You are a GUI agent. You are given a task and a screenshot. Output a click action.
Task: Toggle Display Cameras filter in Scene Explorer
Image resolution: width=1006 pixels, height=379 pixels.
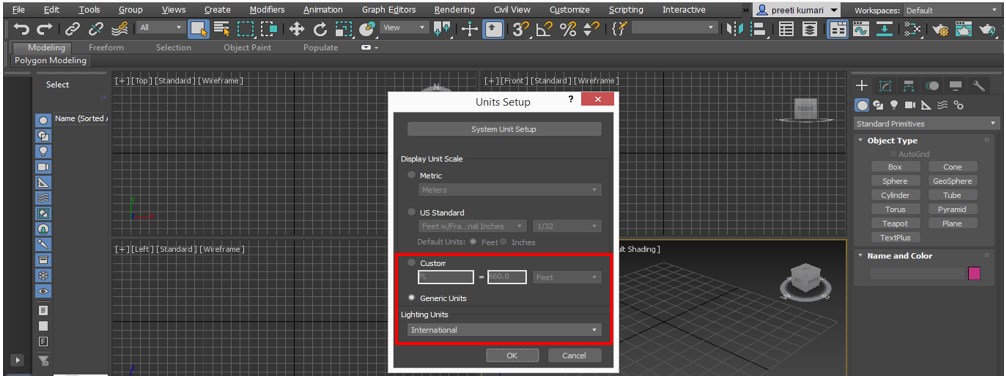click(x=43, y=167)
